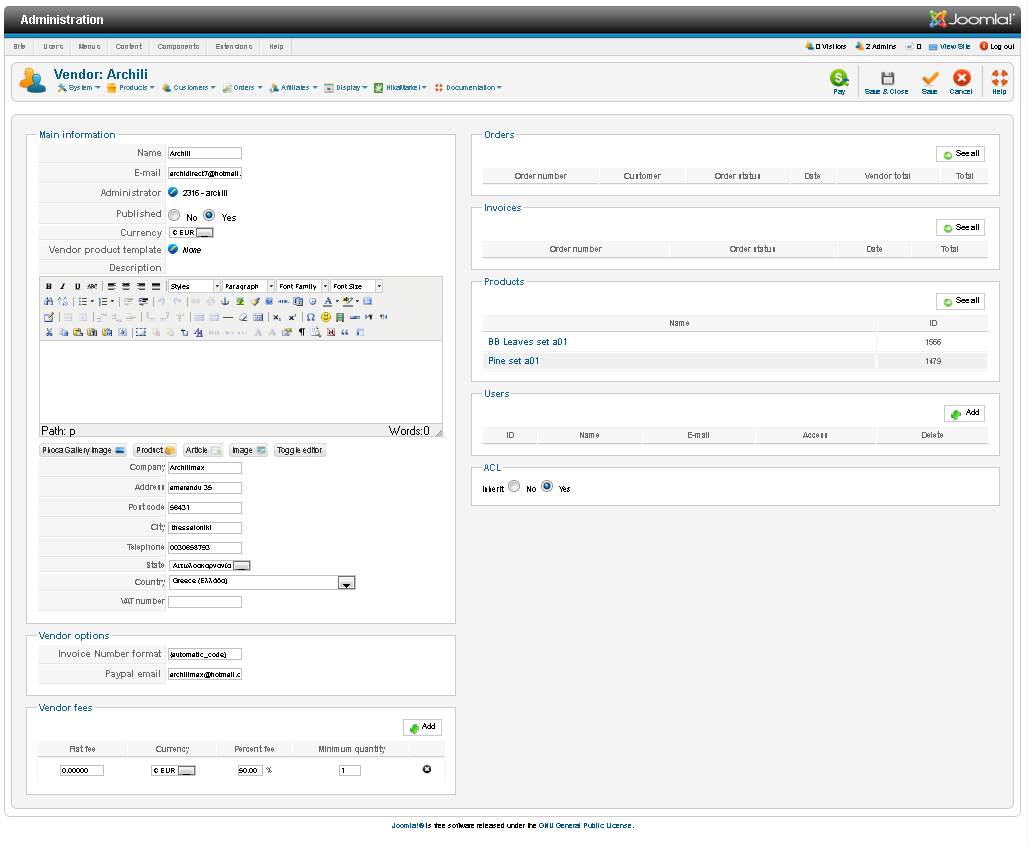Click the Save & Close floppy disk icon

[x=886, y=78]
